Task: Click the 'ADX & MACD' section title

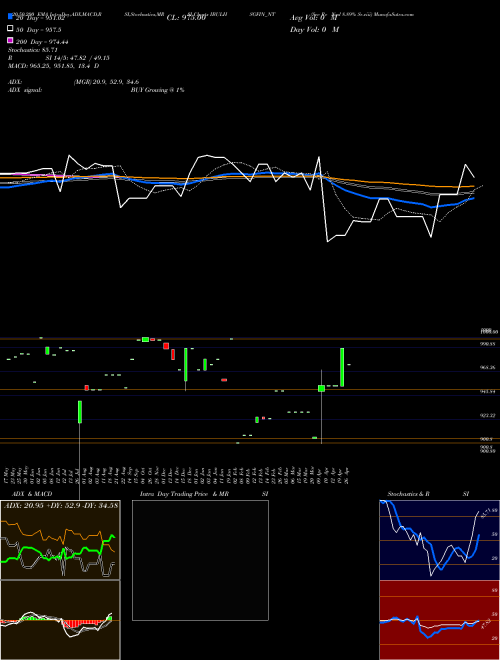Action: 32,494
